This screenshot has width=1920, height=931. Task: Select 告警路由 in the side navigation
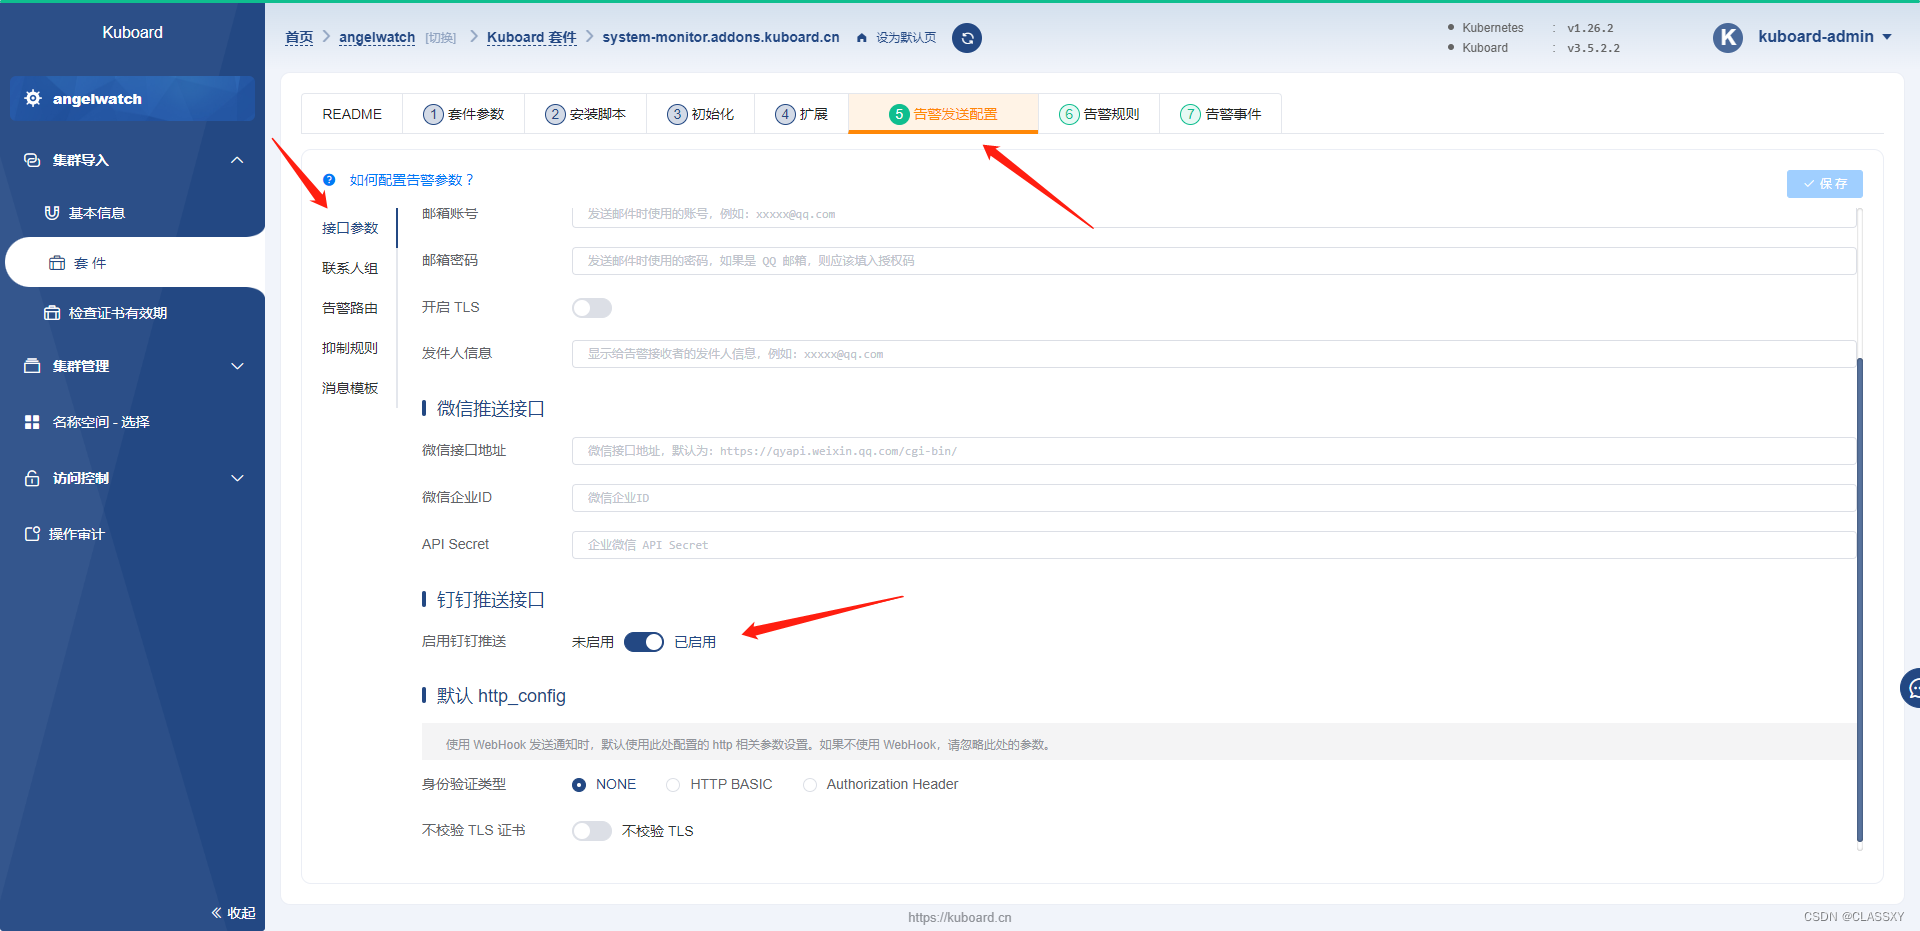click(350, 308)
